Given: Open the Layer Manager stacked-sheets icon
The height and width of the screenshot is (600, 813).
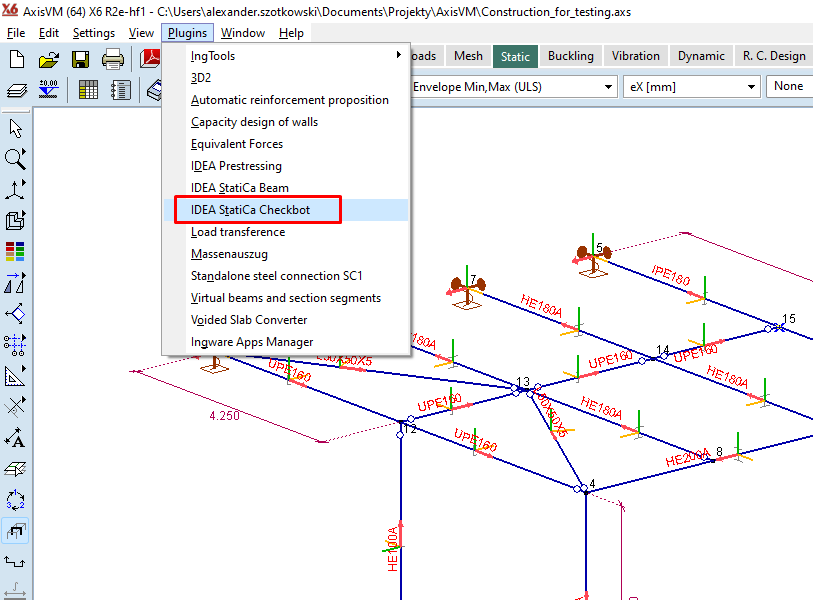Looking at the screenshot, I should [x=15, y=89].
